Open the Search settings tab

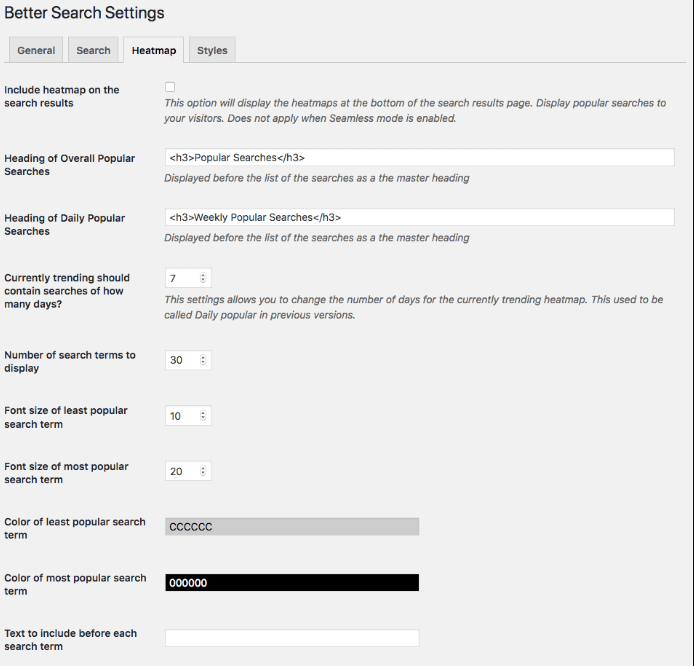(93, 51)
